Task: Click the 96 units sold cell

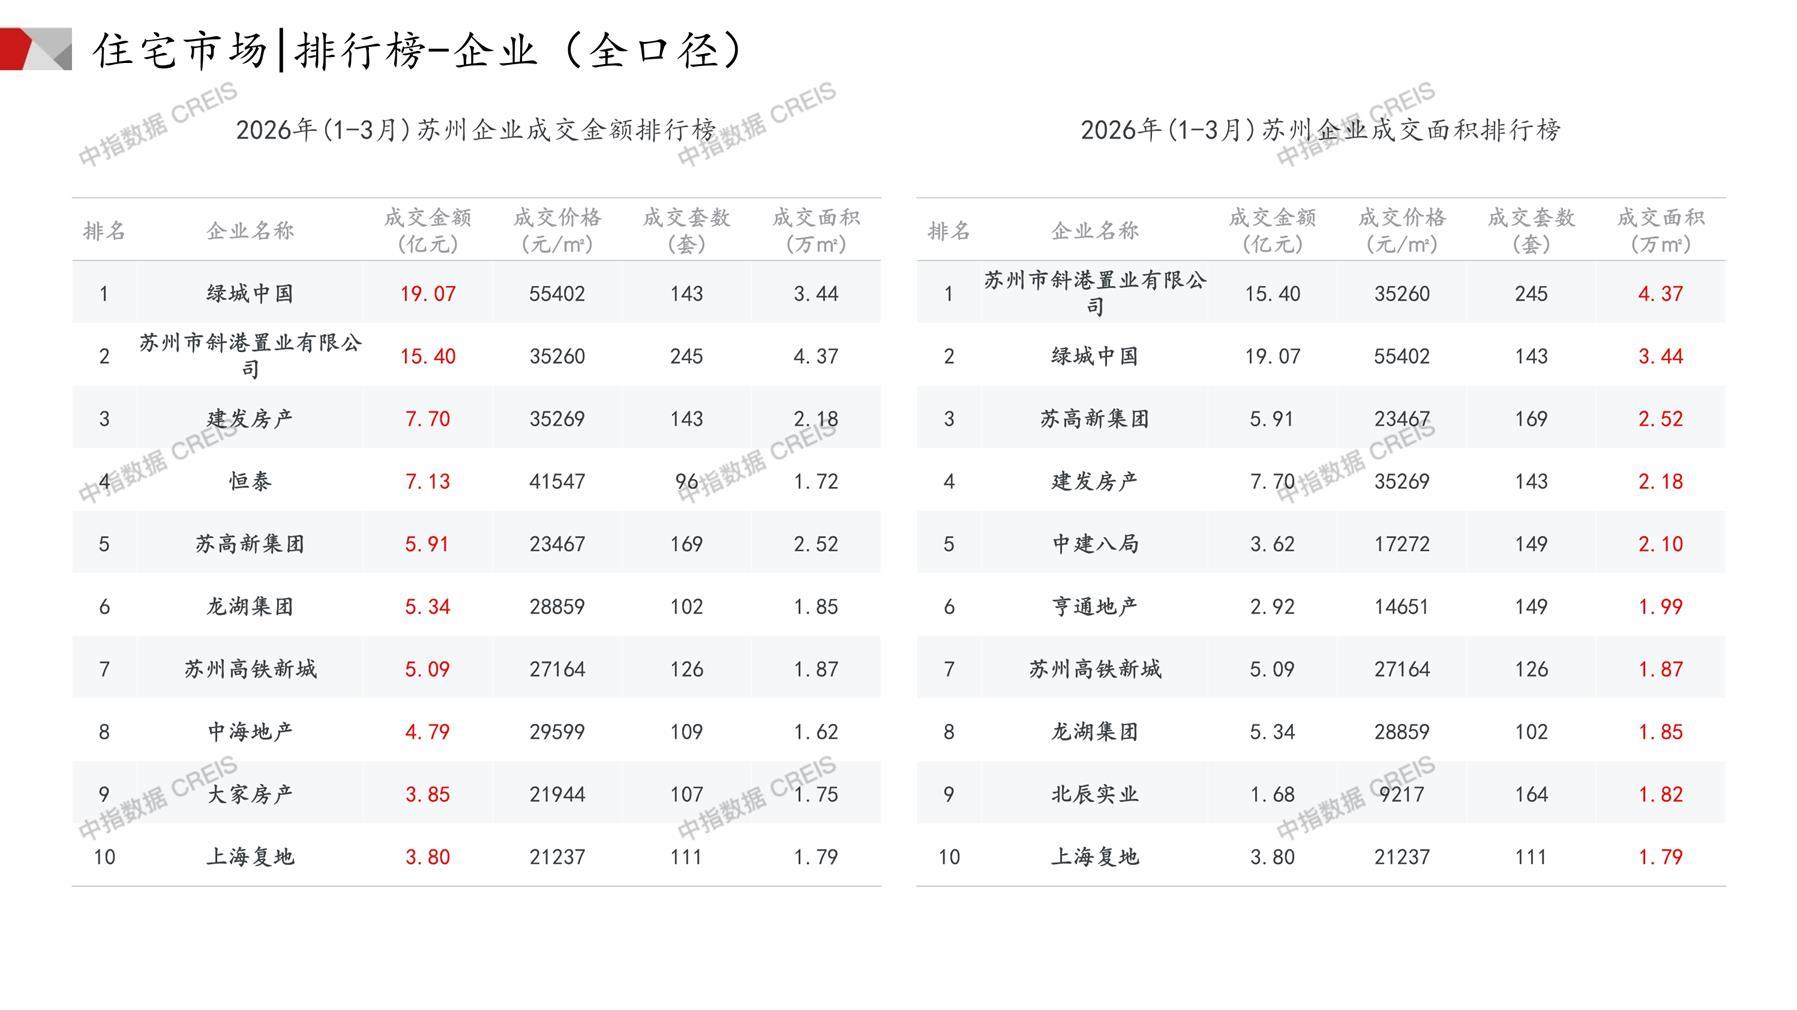Action: click(x=686, y=481)
